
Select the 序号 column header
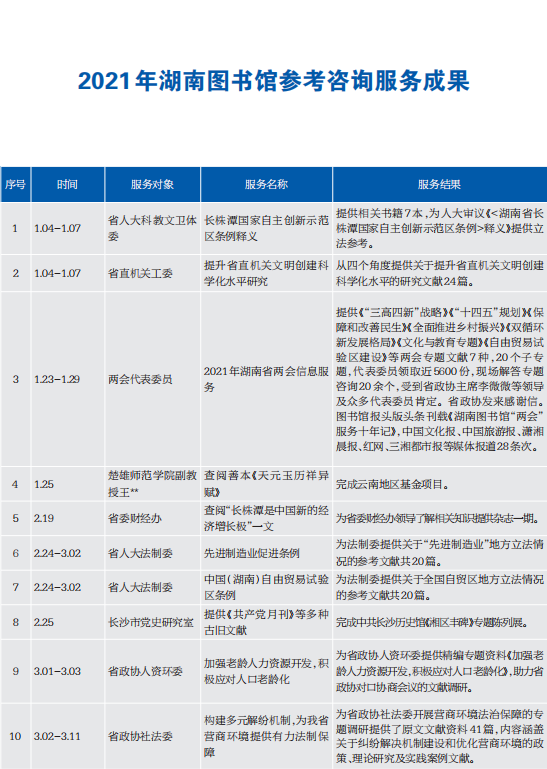(15, 184)
